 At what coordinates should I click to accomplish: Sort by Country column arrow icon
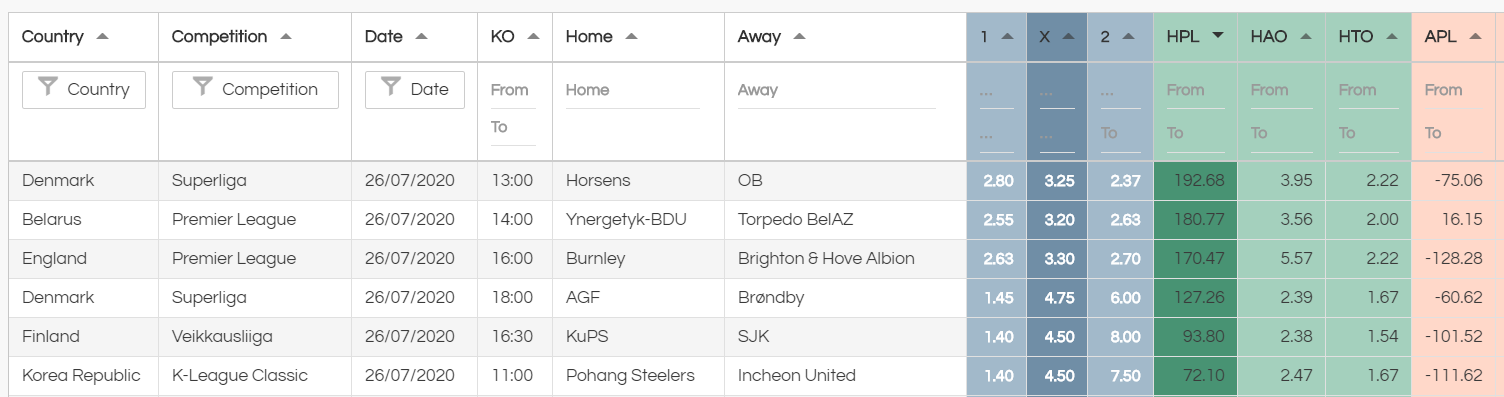(x=102, y=36)
